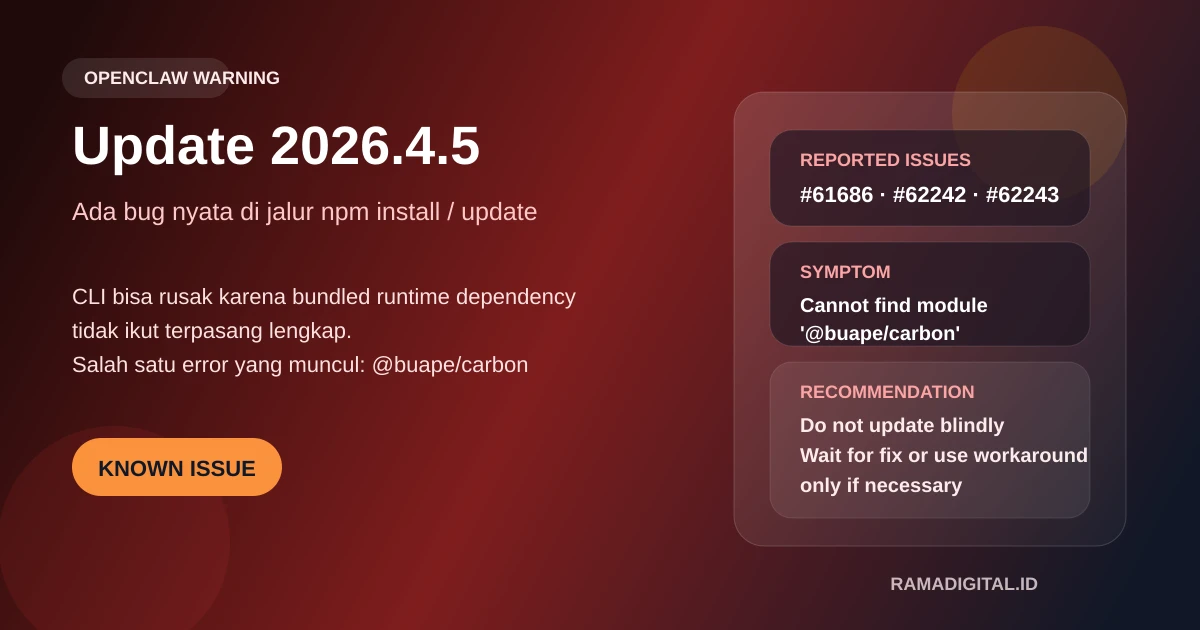Click the orange KNOWN ISSUE button
Screen dimensions: 1200x630
click(x=177, y=468)
